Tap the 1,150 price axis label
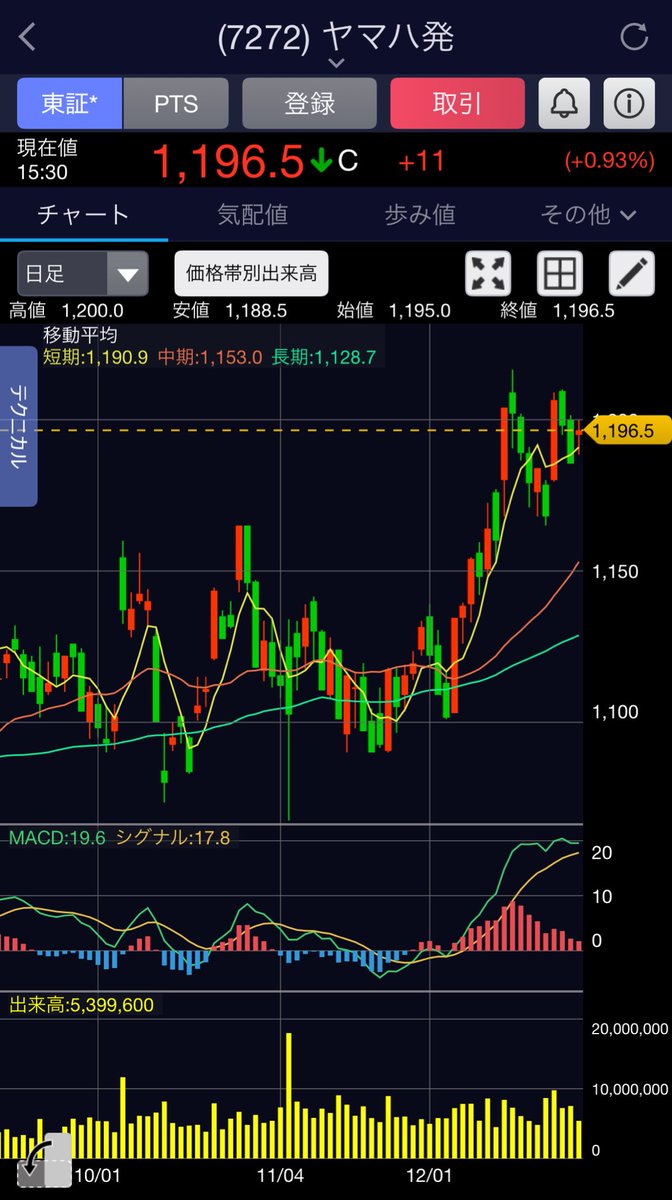Viewport: 672px width, 1200px height. (x=615, y=573)
